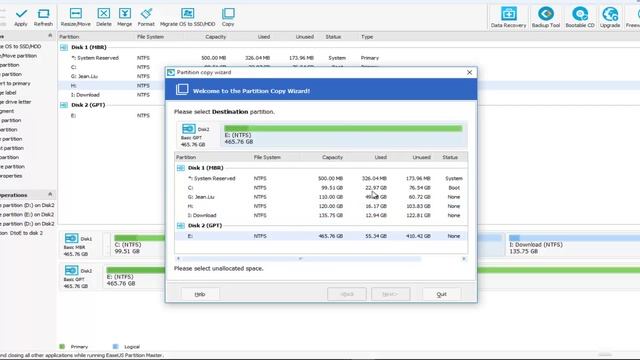
Task: Open the Backup Tool icon
Action: point(546,18)
